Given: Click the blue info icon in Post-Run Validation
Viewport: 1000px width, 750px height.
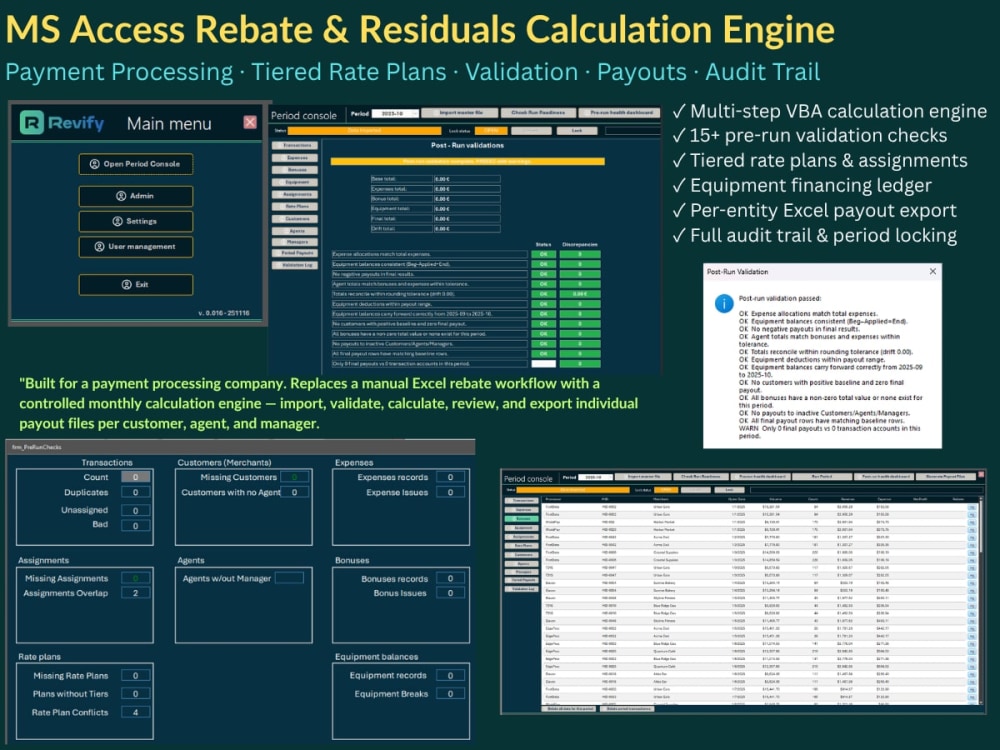Looking at the screenshot, I should click(x=724, y=304).
